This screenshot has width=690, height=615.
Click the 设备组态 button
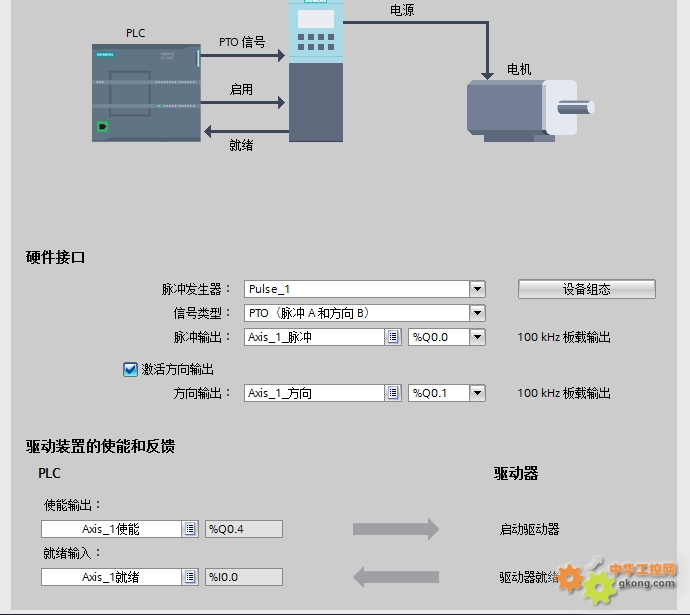[x=587, y=289]
